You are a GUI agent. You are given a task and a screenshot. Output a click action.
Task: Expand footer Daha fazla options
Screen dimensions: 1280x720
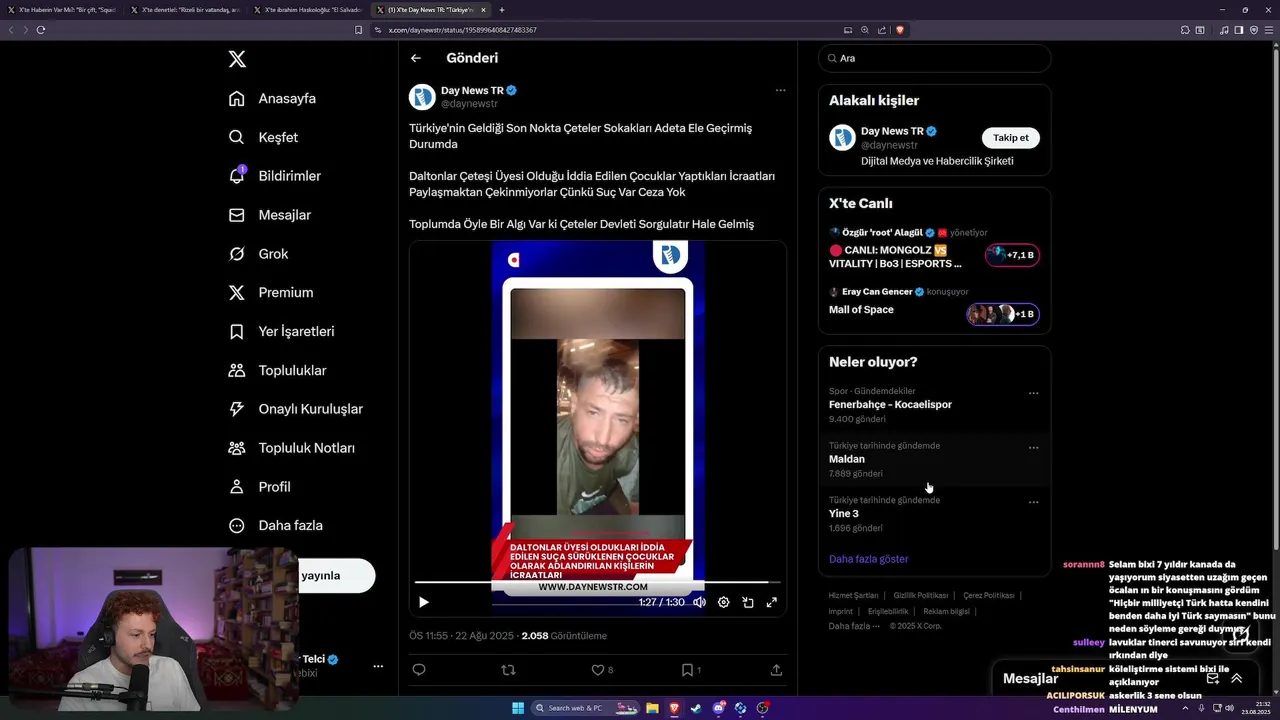tap(854, 626)
